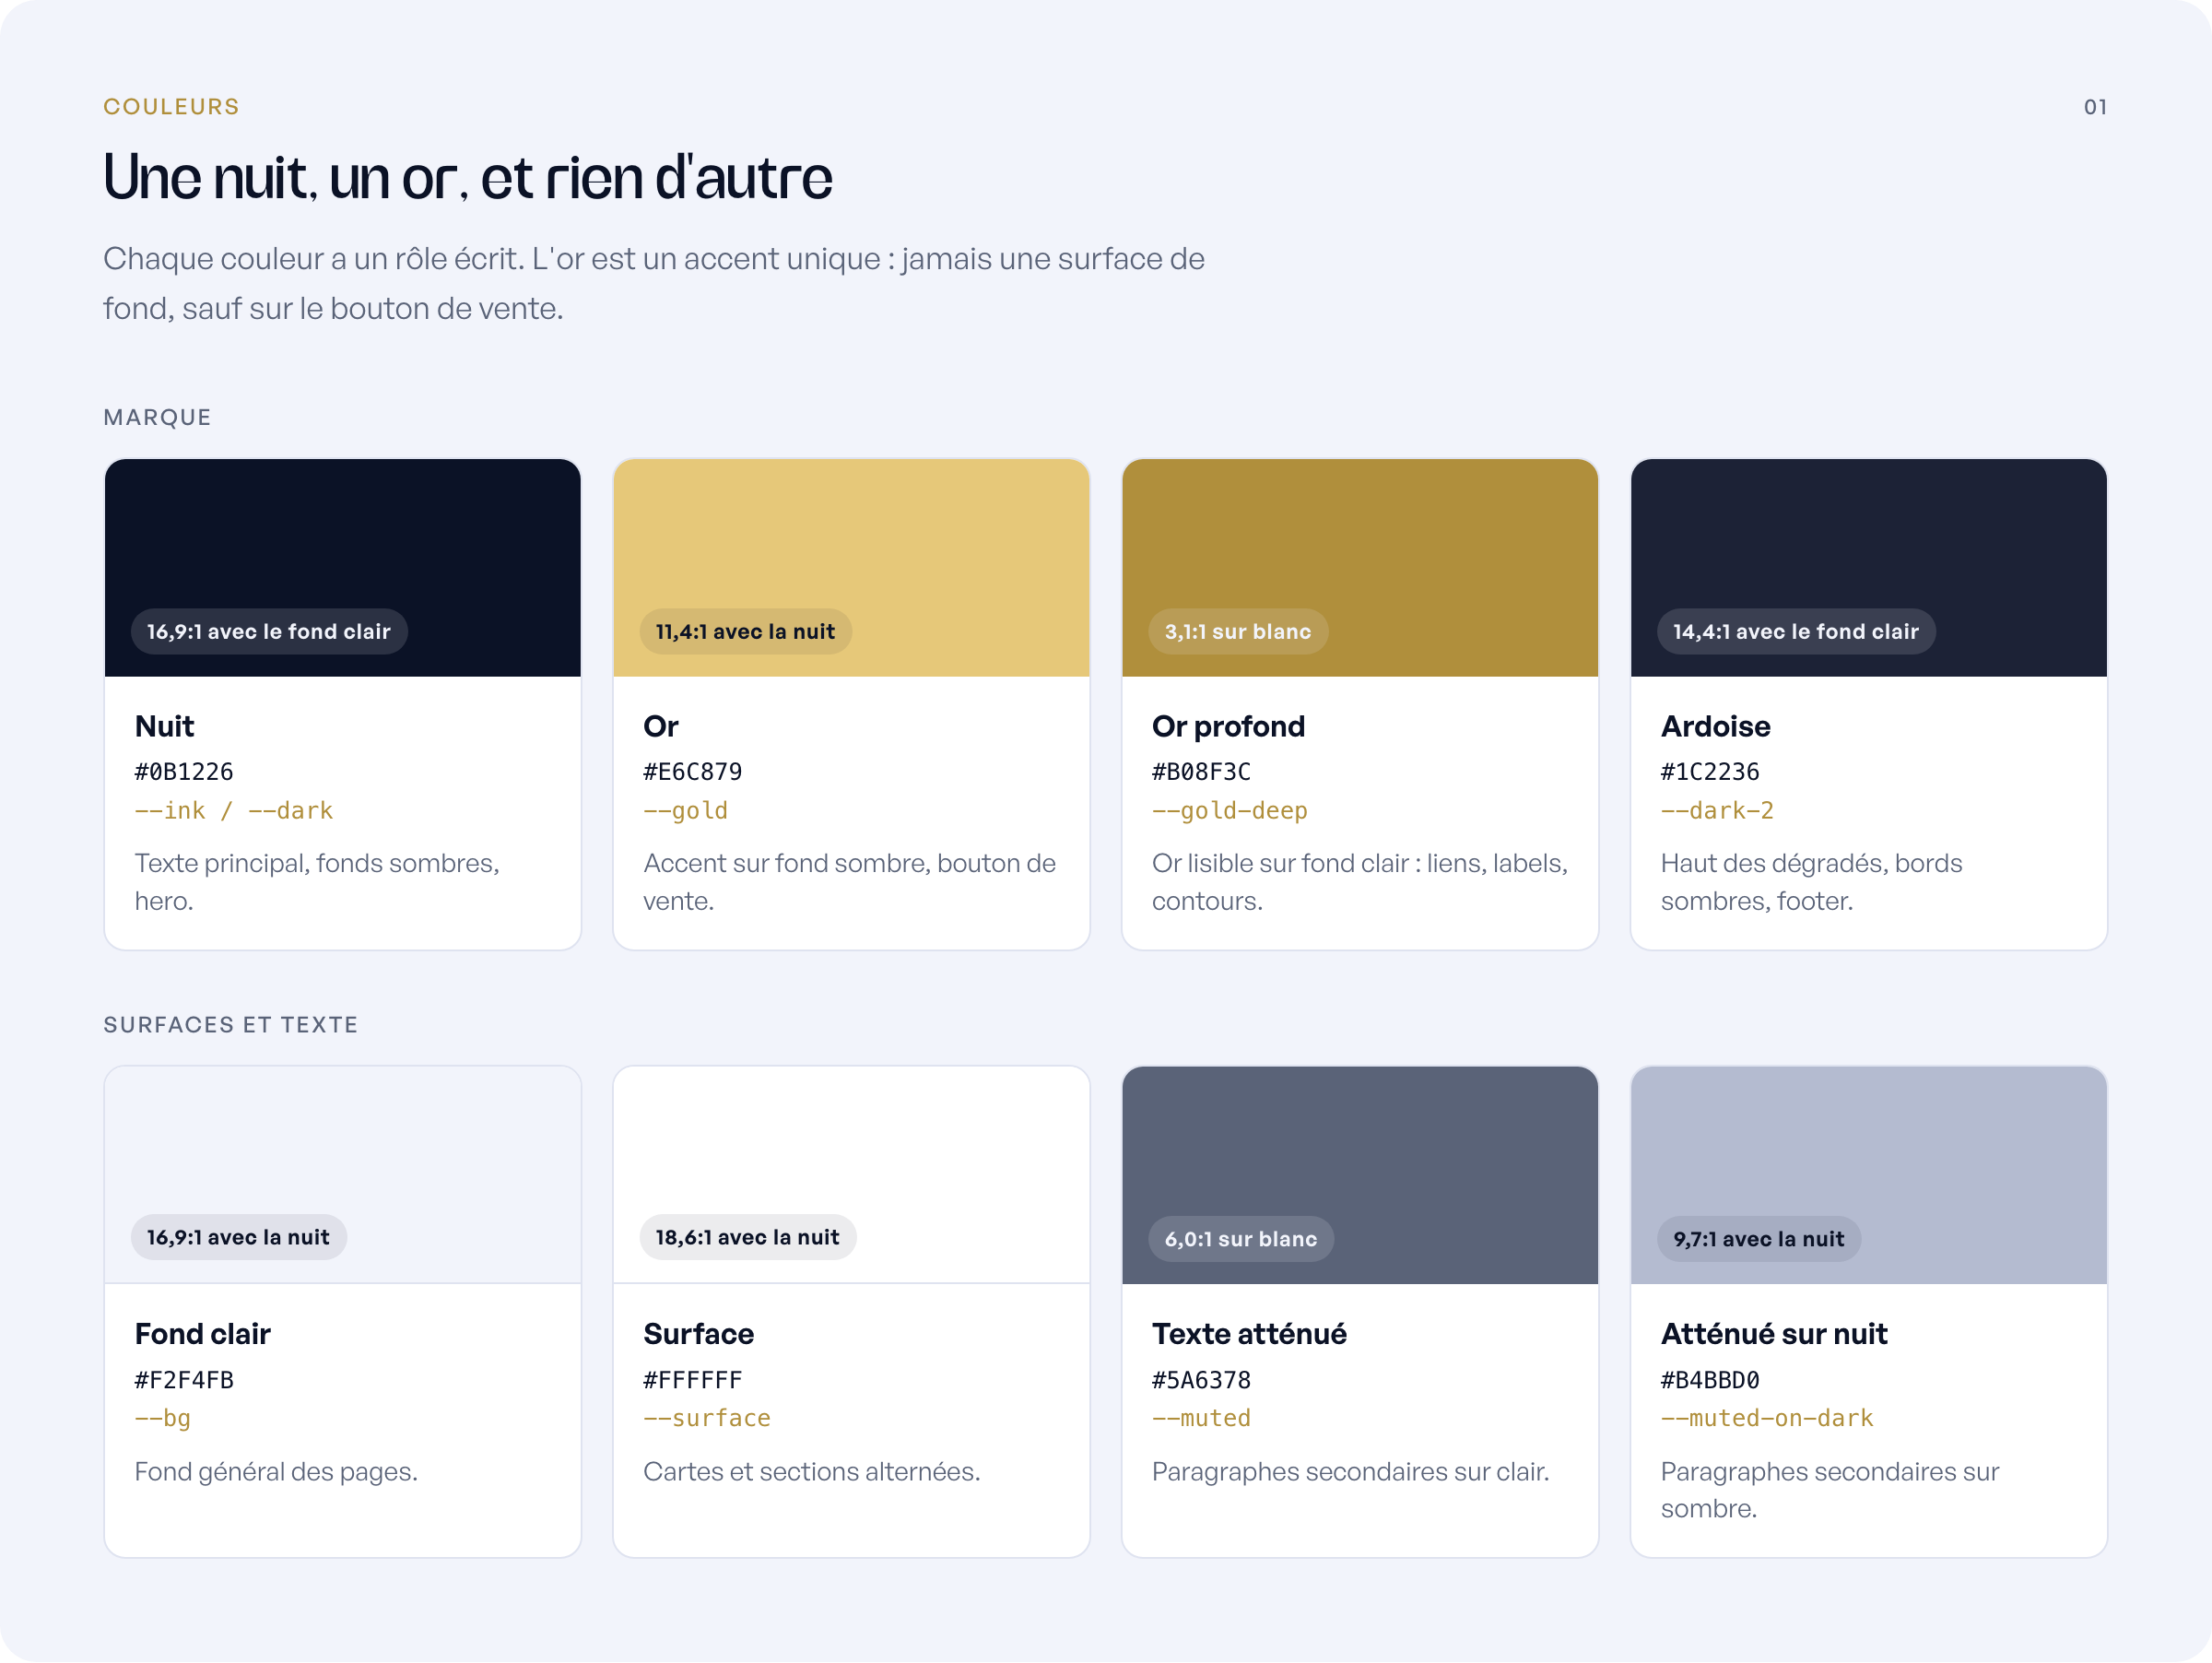Click the '16,9:1 avec le fond clair' badge
Screen dimensions: 2212x1663
point(269,631)
